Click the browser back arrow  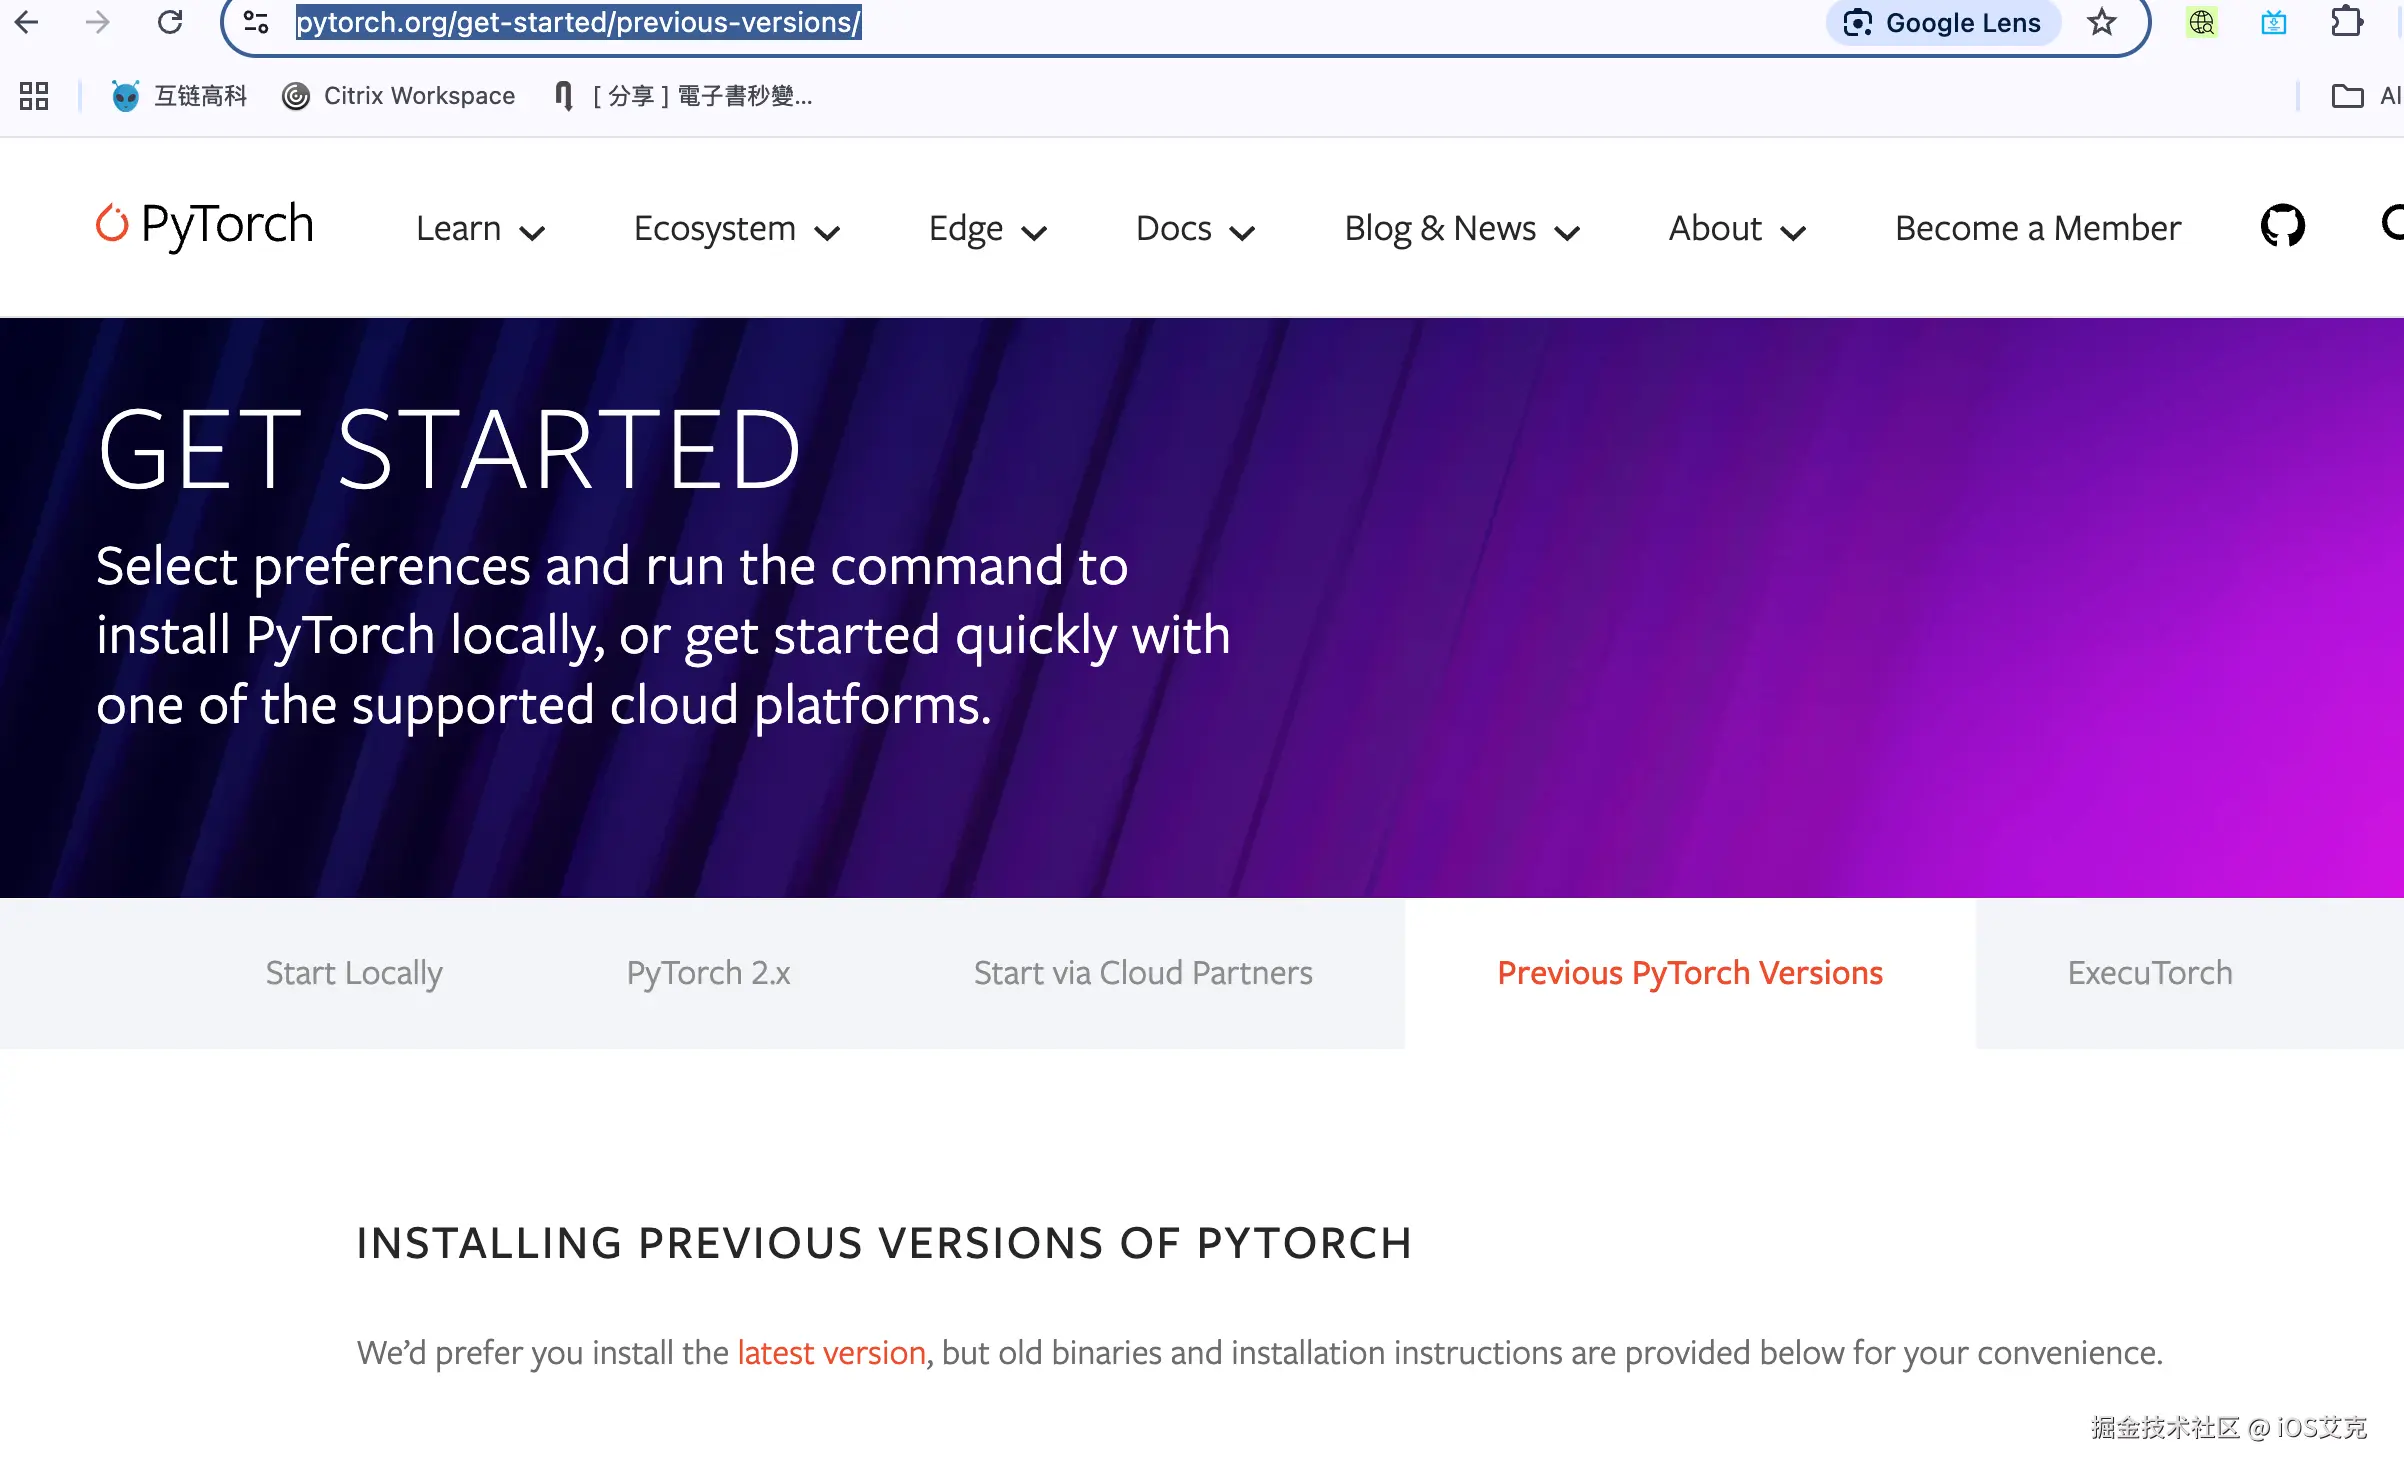(26, 22)
